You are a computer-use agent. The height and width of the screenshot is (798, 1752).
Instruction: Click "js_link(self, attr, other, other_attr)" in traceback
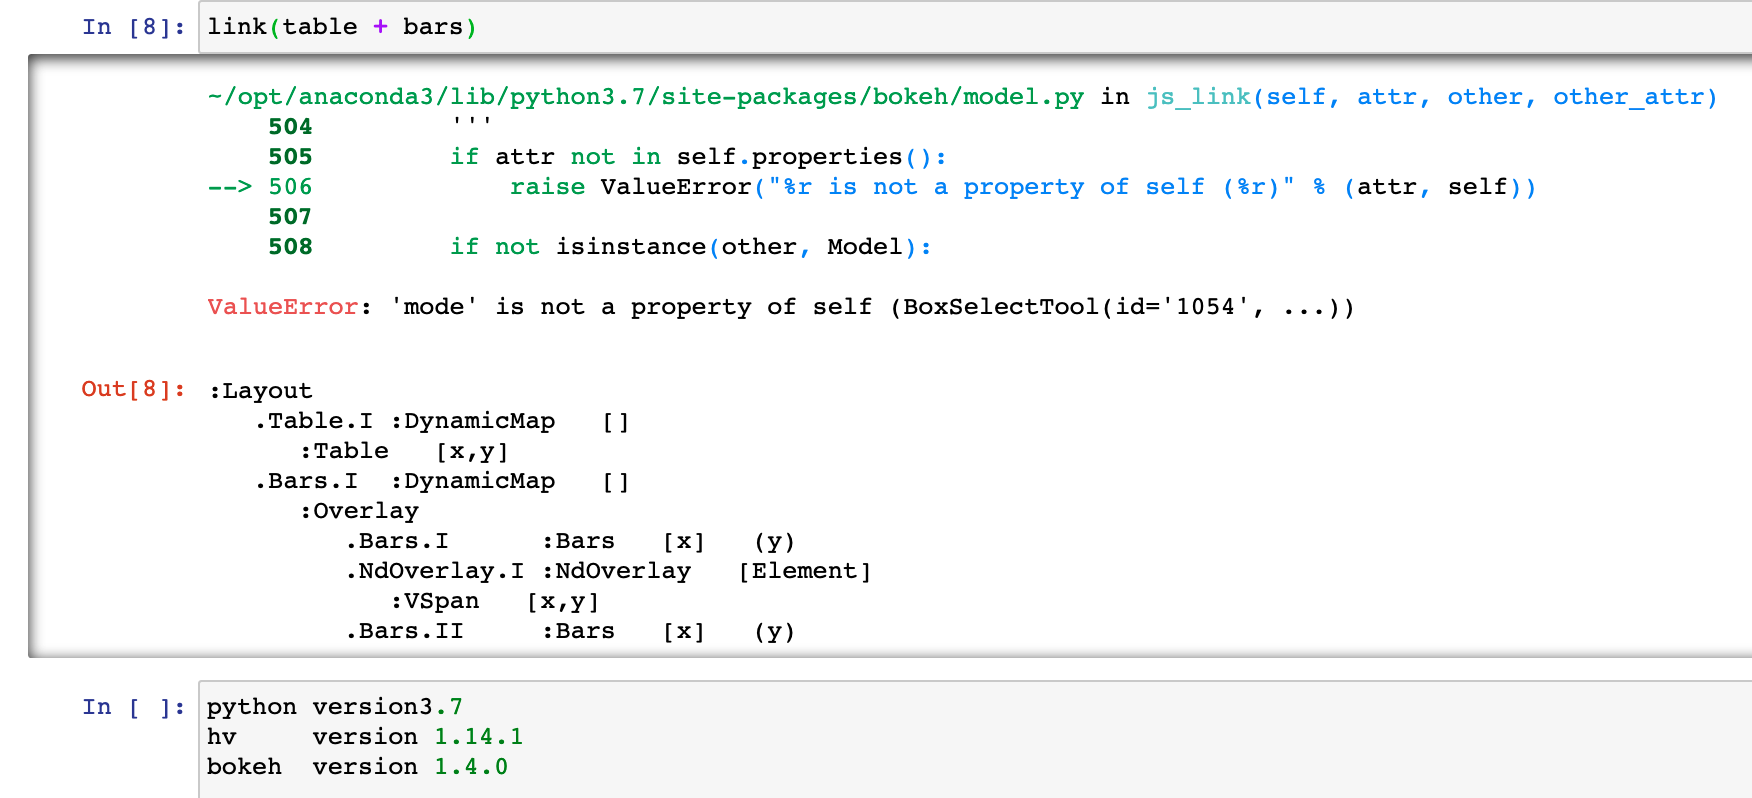(x=1432, y=97)
